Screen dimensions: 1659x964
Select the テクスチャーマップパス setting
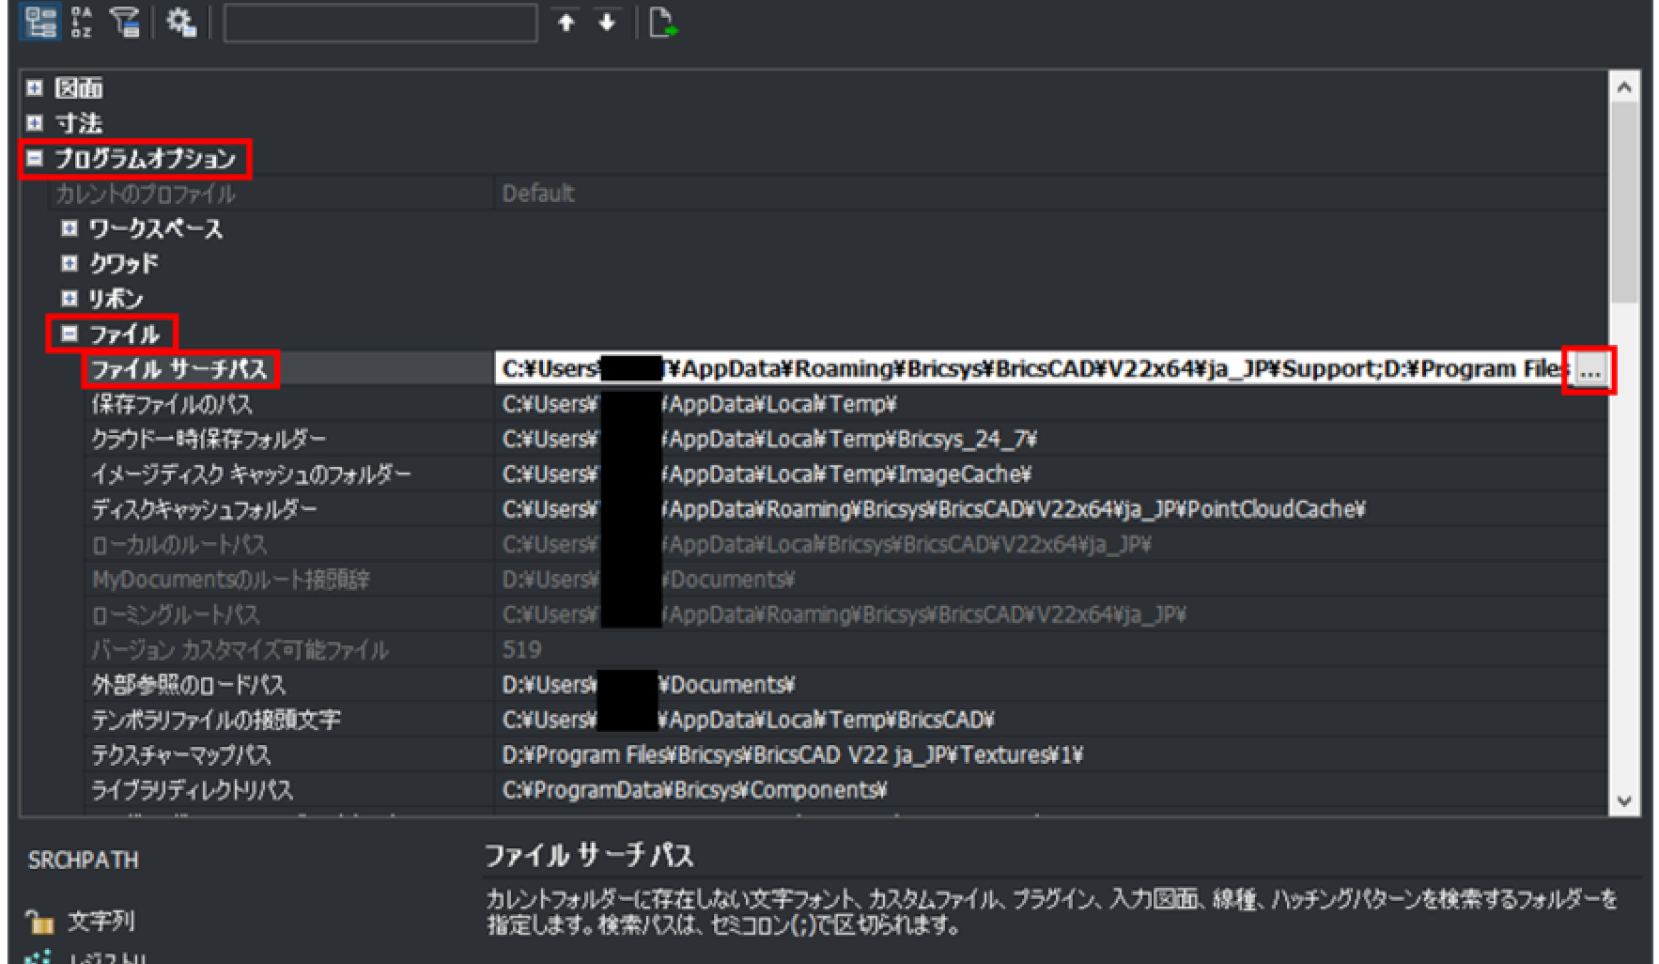coord(181,755)
